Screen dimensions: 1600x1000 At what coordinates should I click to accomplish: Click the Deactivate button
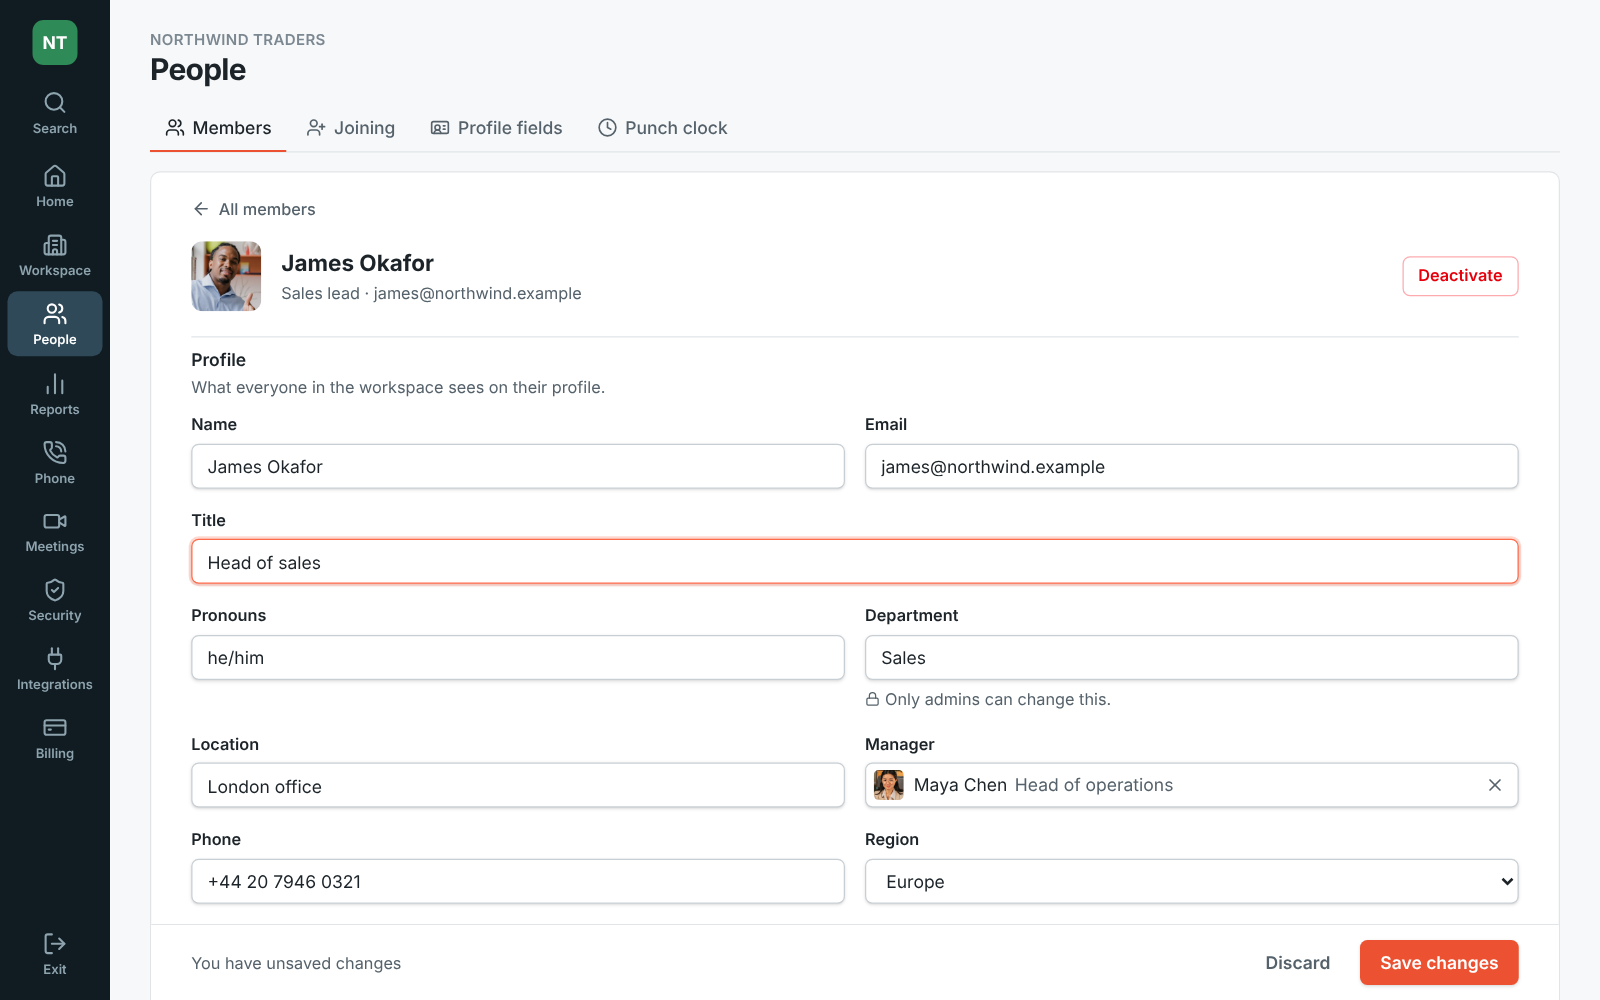[1460, 276]
